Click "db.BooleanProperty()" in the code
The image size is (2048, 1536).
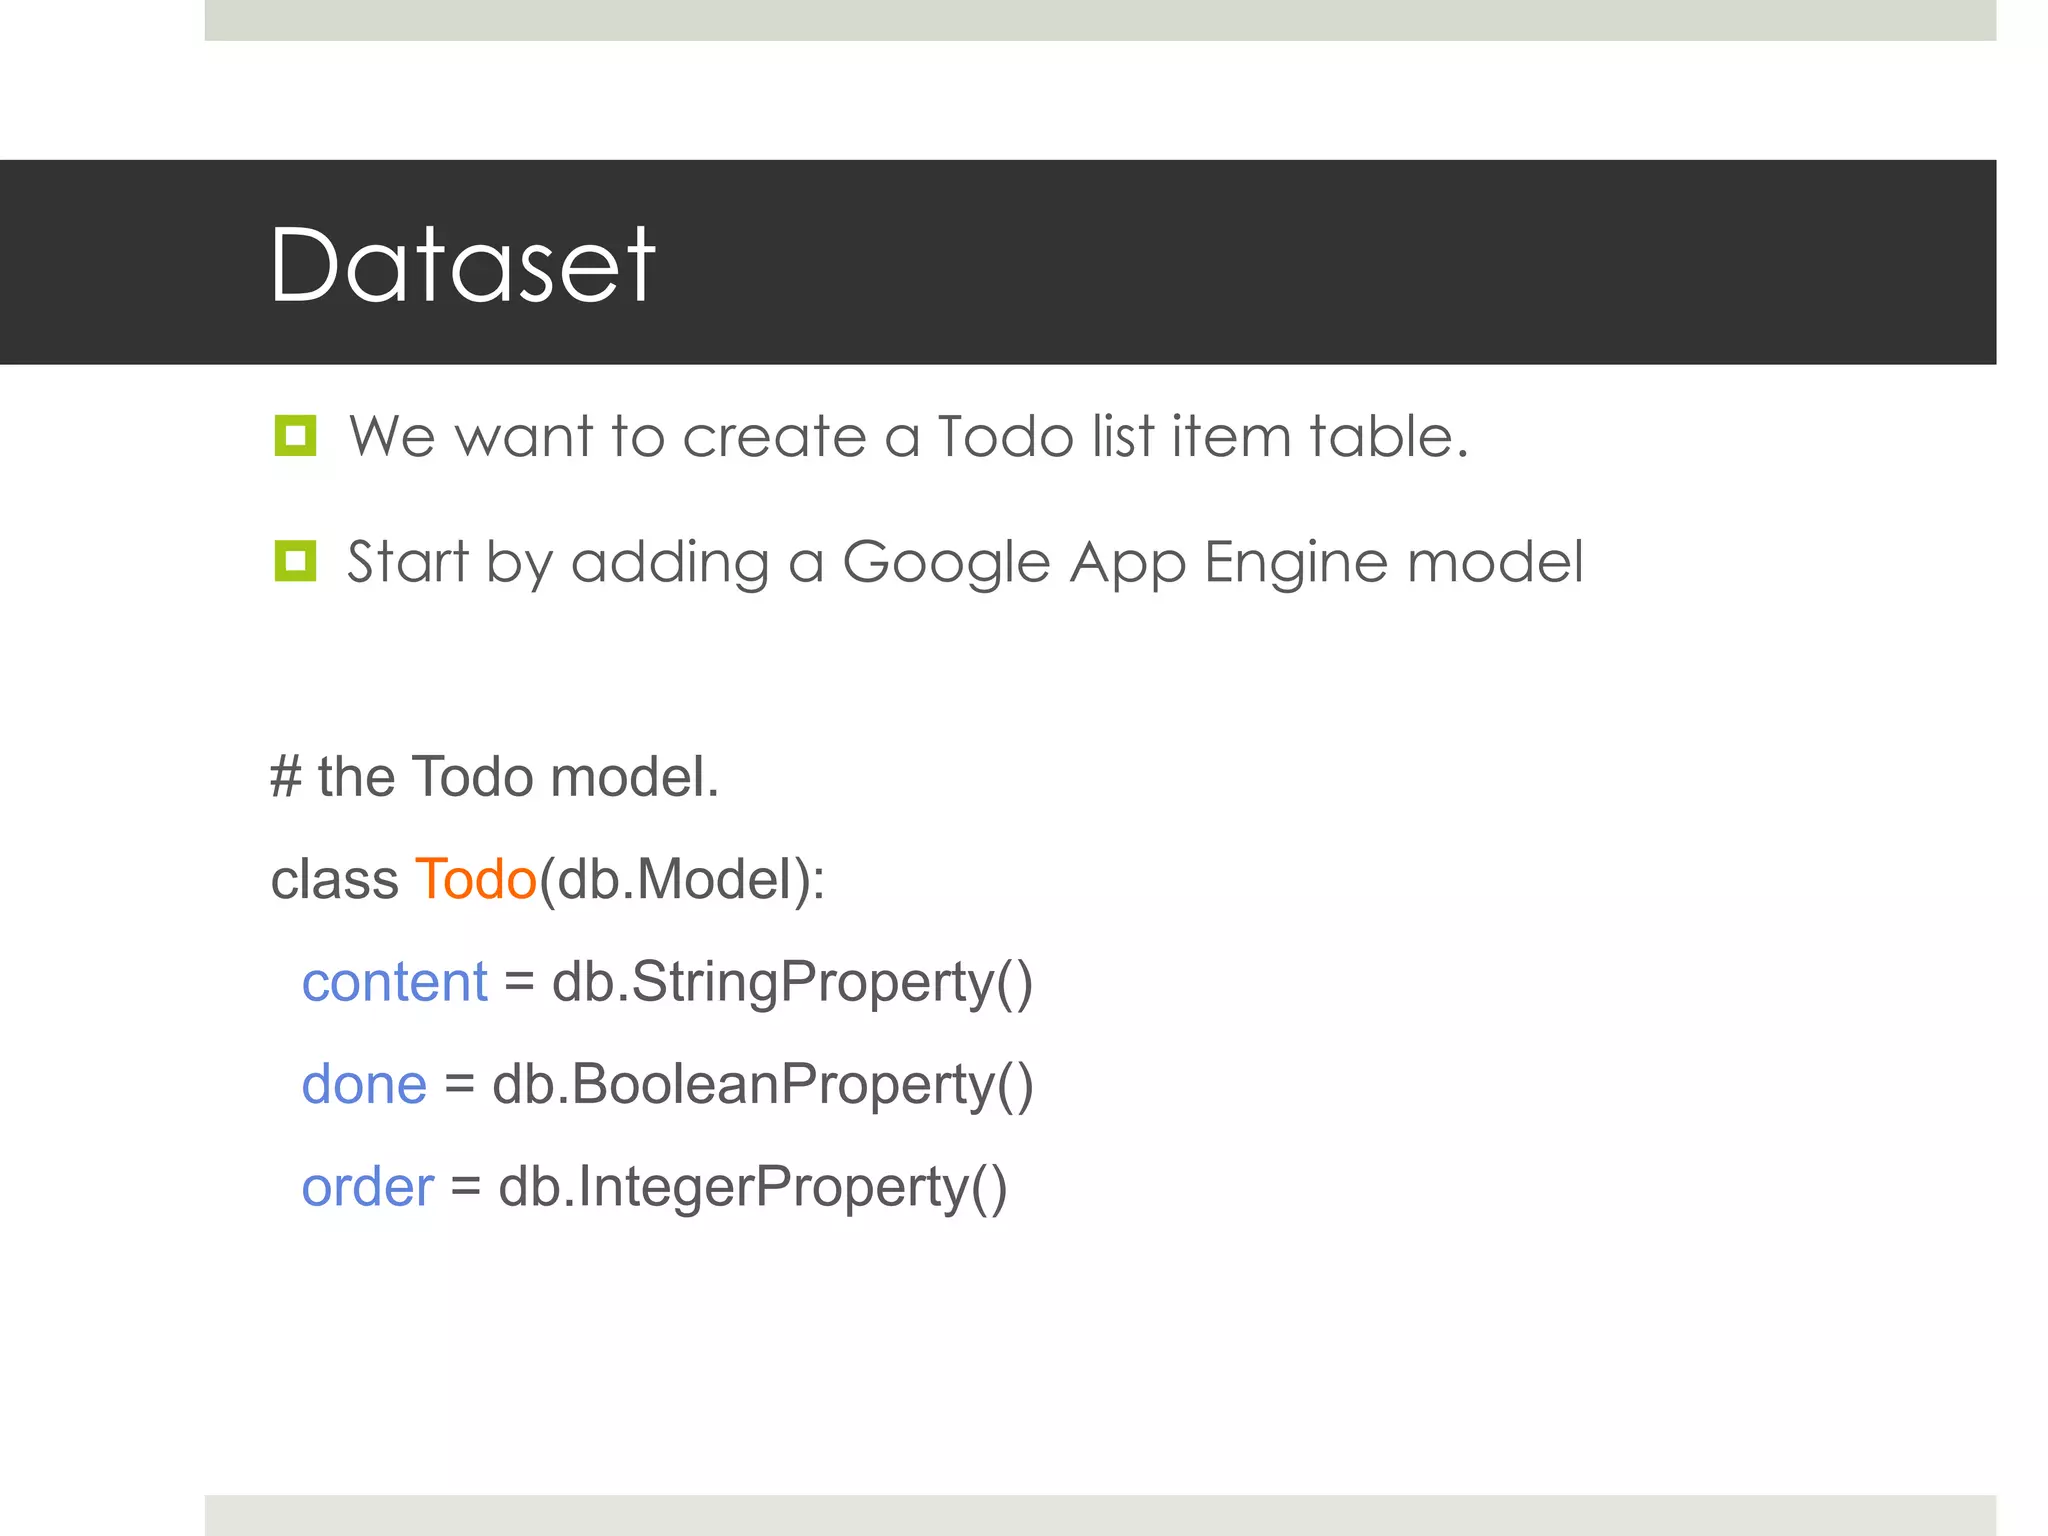tap(763, 1086)
